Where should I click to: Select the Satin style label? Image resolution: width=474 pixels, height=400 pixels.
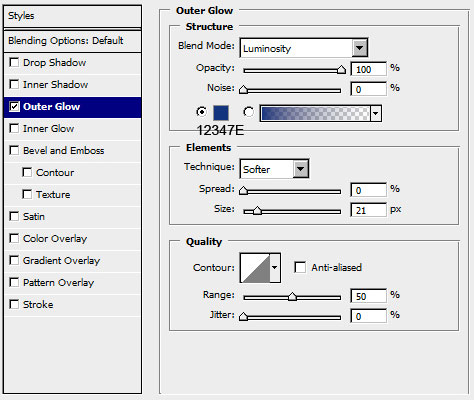pos(34,216)
